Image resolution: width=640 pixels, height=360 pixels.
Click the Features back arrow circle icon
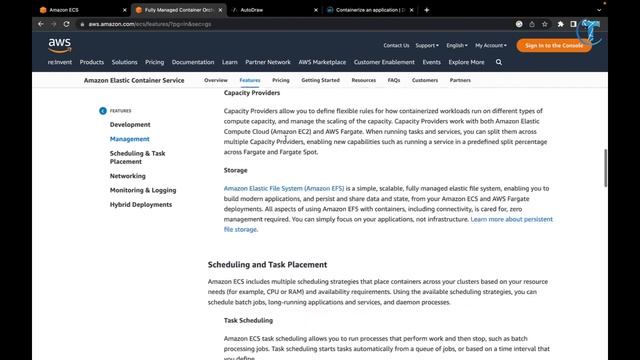[x=103, y=111]
